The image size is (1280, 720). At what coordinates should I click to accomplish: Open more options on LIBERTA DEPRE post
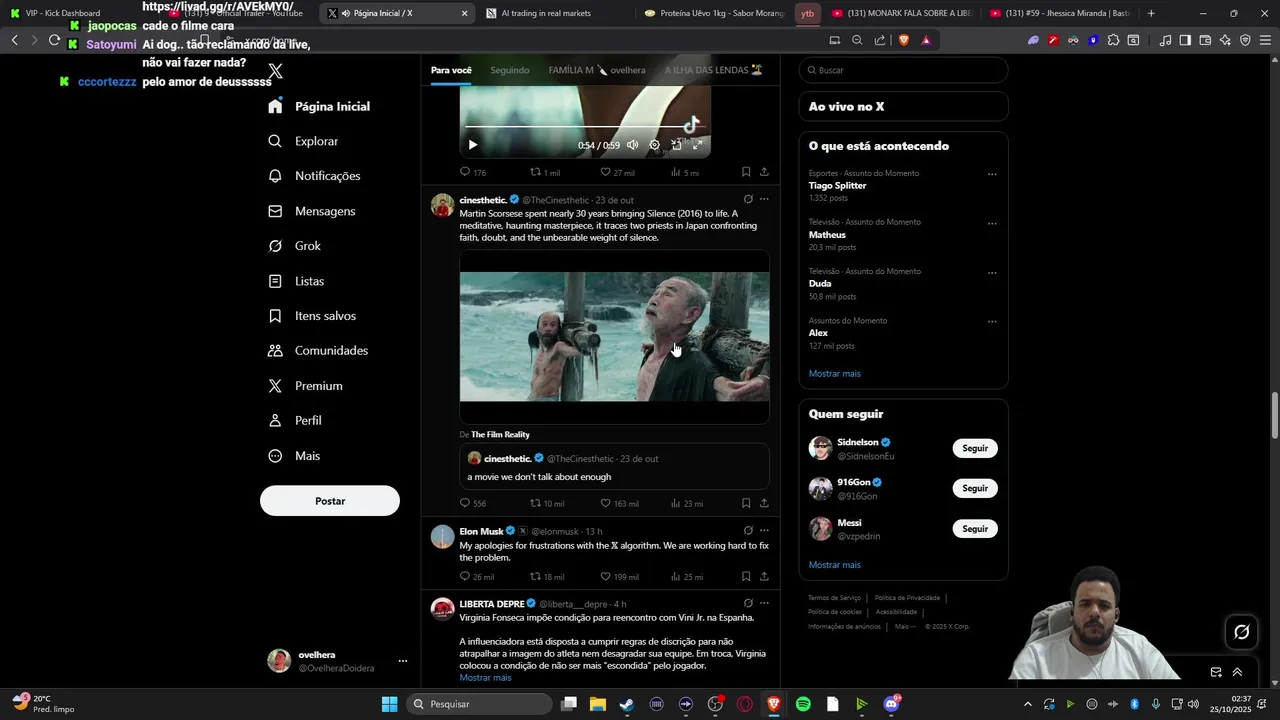(x=764, y=603)
